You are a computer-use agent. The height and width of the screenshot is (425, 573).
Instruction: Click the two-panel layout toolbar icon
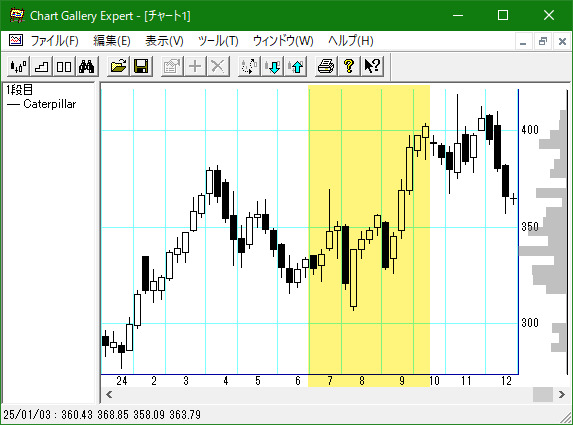[x=64, y=67]
